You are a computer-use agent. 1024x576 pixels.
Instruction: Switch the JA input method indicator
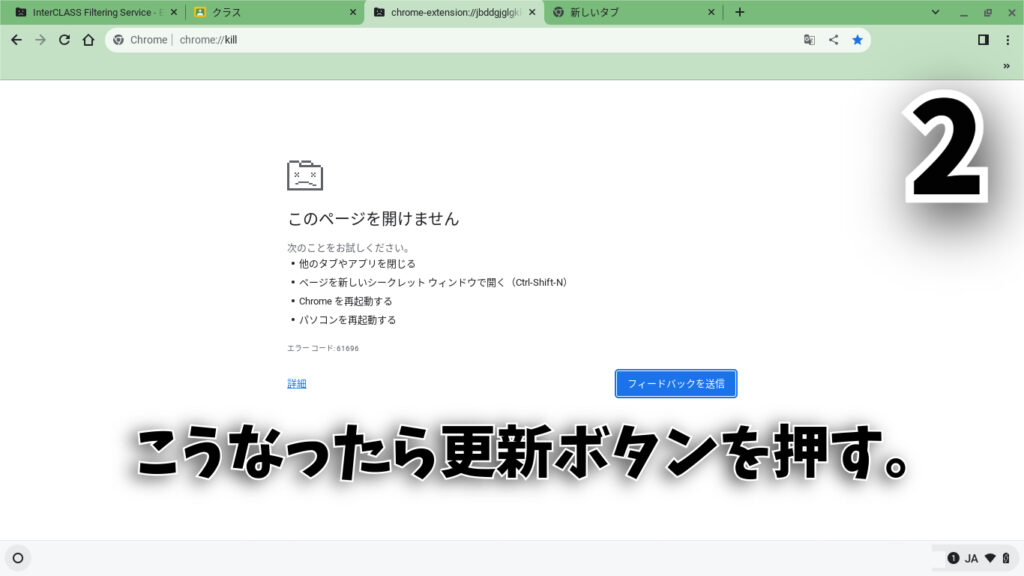(971, 558)
